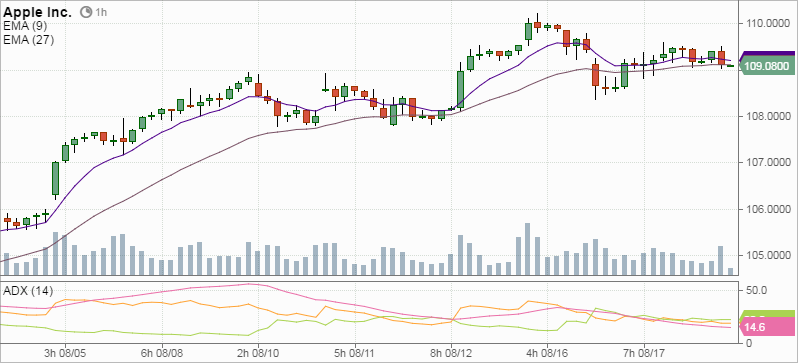Select the 1h interval label

click(x=101, y=13)
